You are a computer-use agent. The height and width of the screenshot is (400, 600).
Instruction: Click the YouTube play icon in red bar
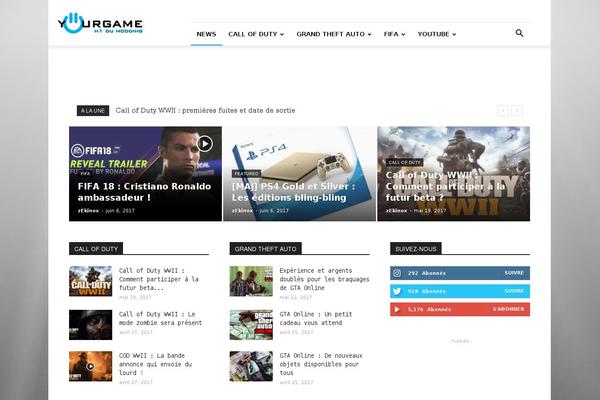[x=397, y=309]
